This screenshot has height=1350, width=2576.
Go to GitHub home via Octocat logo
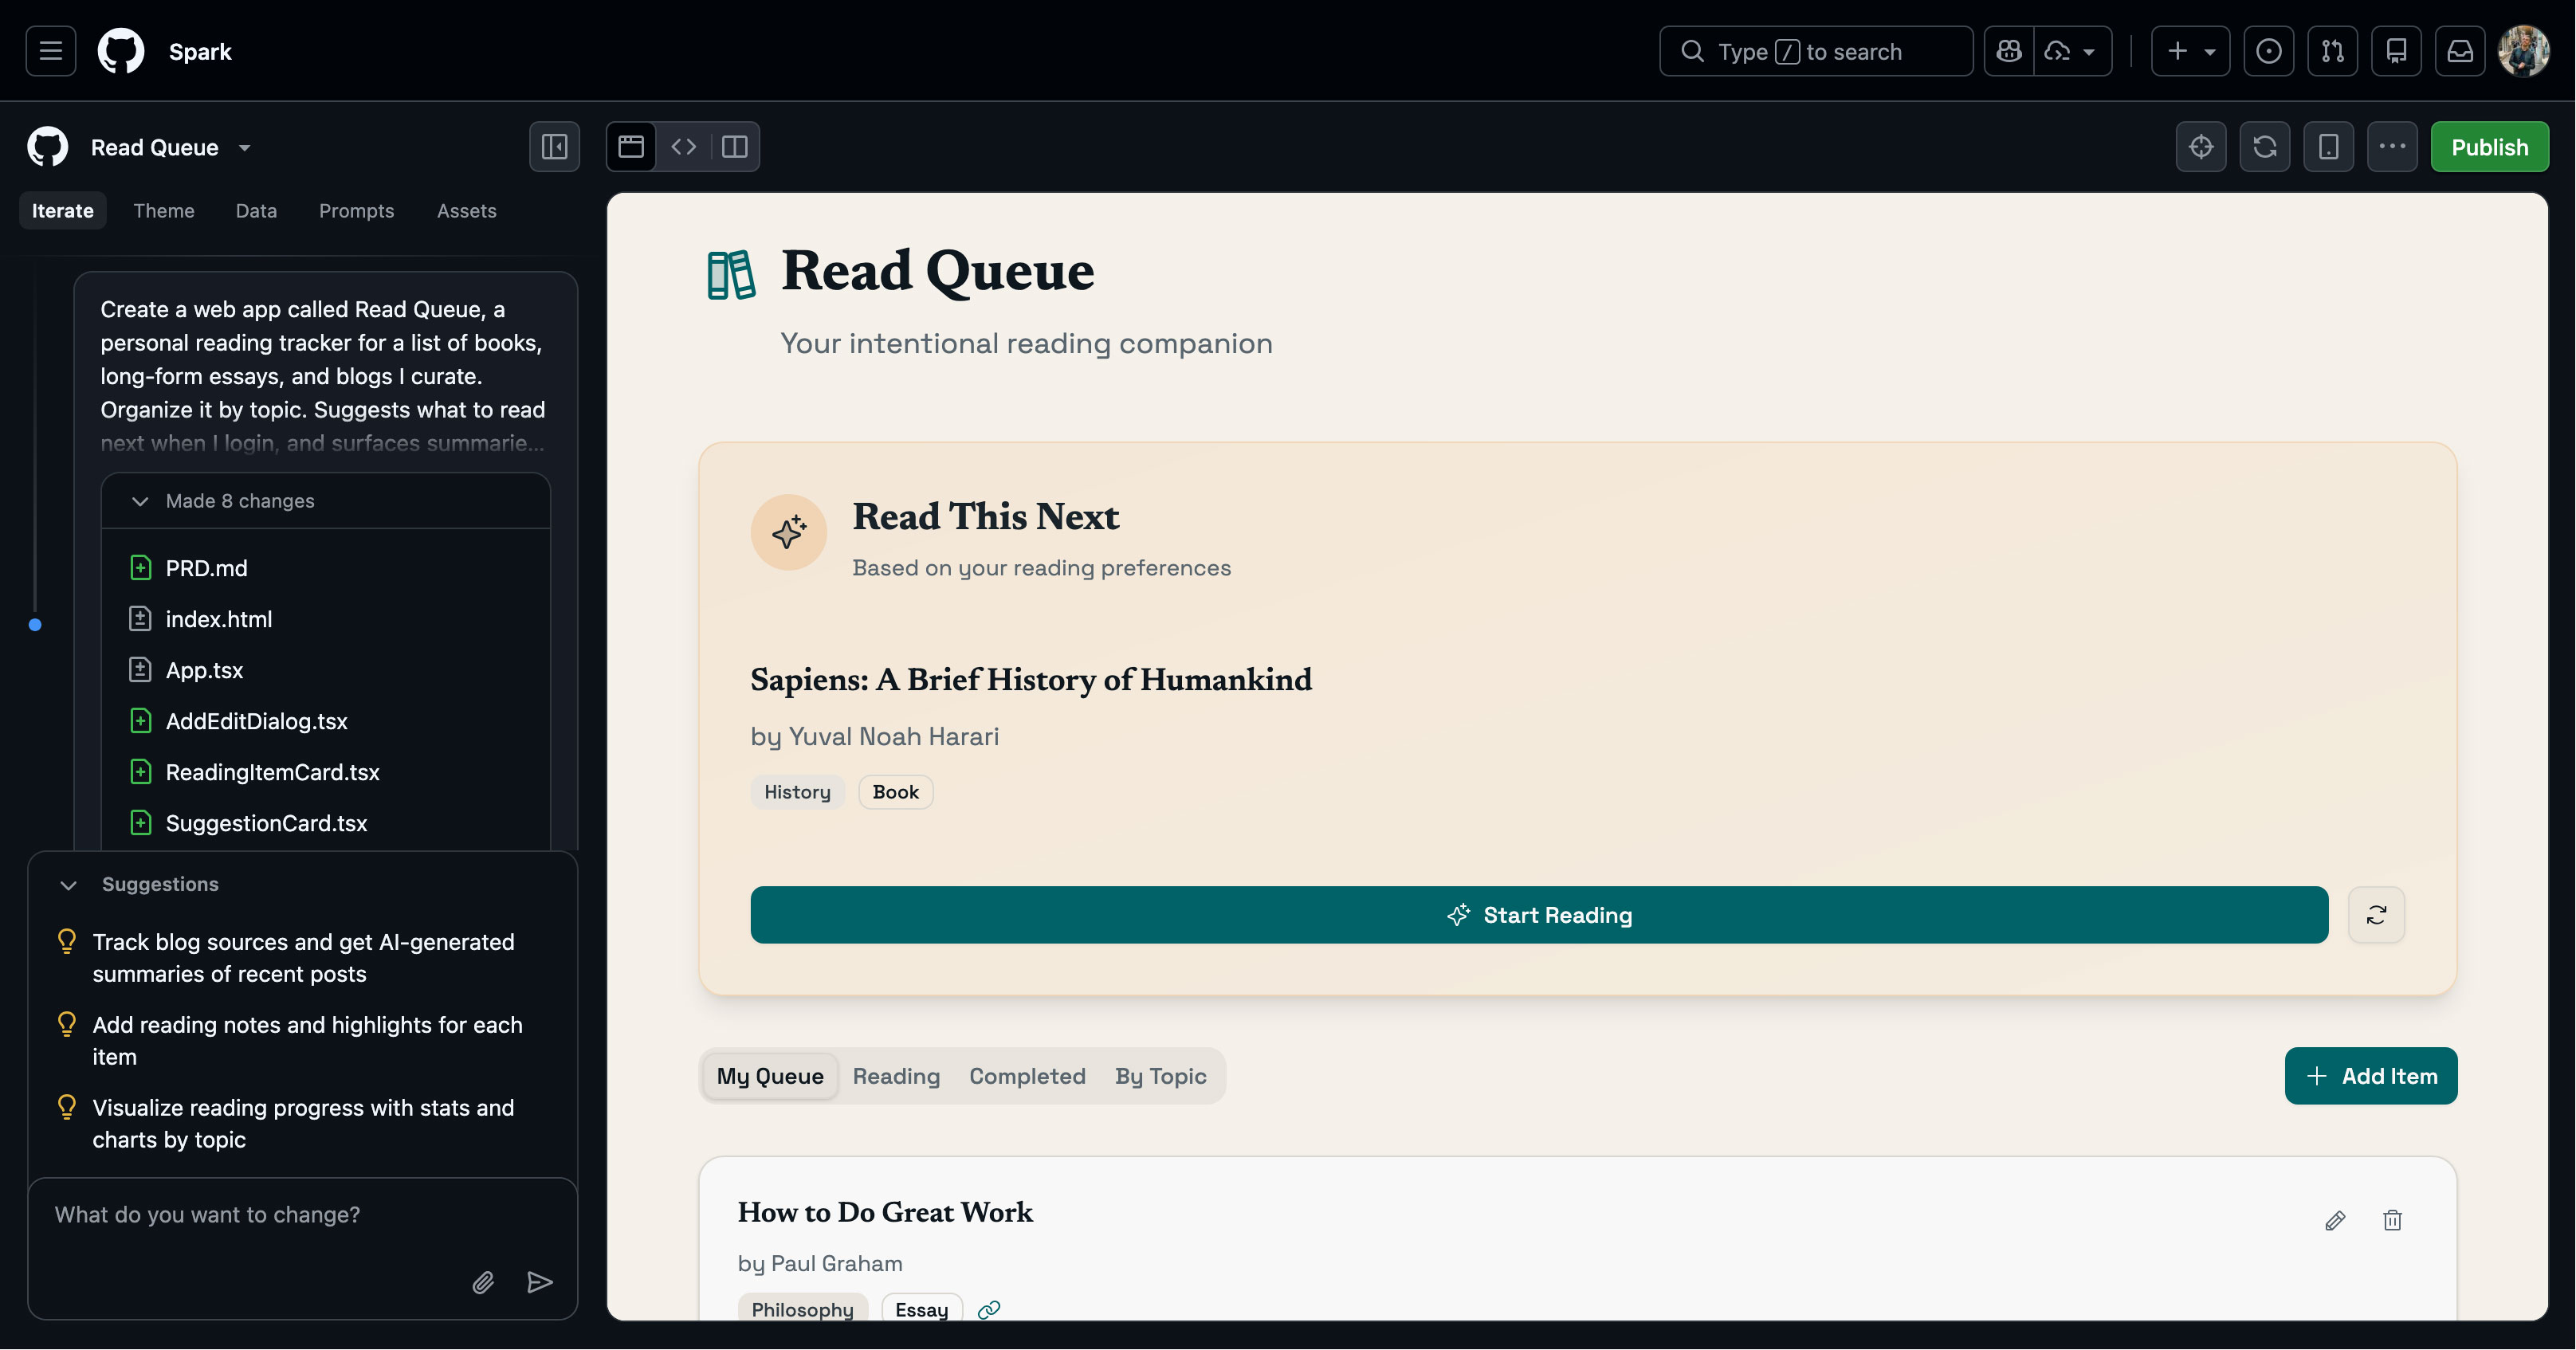[x=121, y=51]
